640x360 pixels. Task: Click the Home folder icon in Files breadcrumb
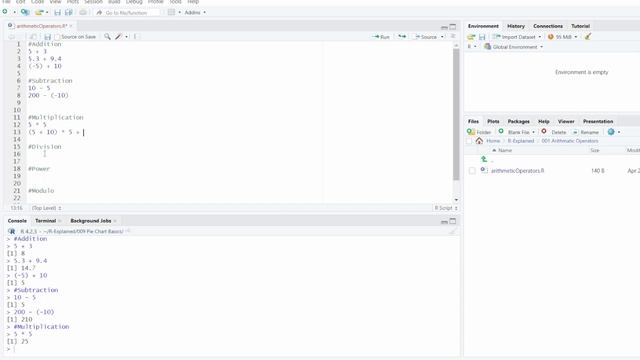(x=479, y=141)
